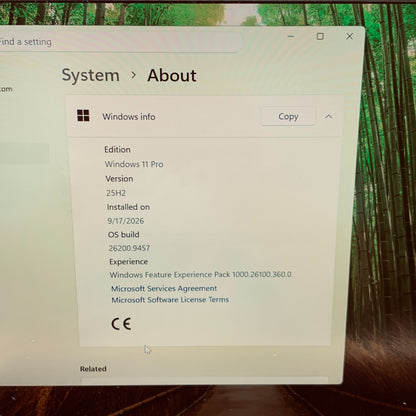The height and width of the screenshot is (416, 416).
Task: Minimize the Settings window
Action: (x=291, y=36)
